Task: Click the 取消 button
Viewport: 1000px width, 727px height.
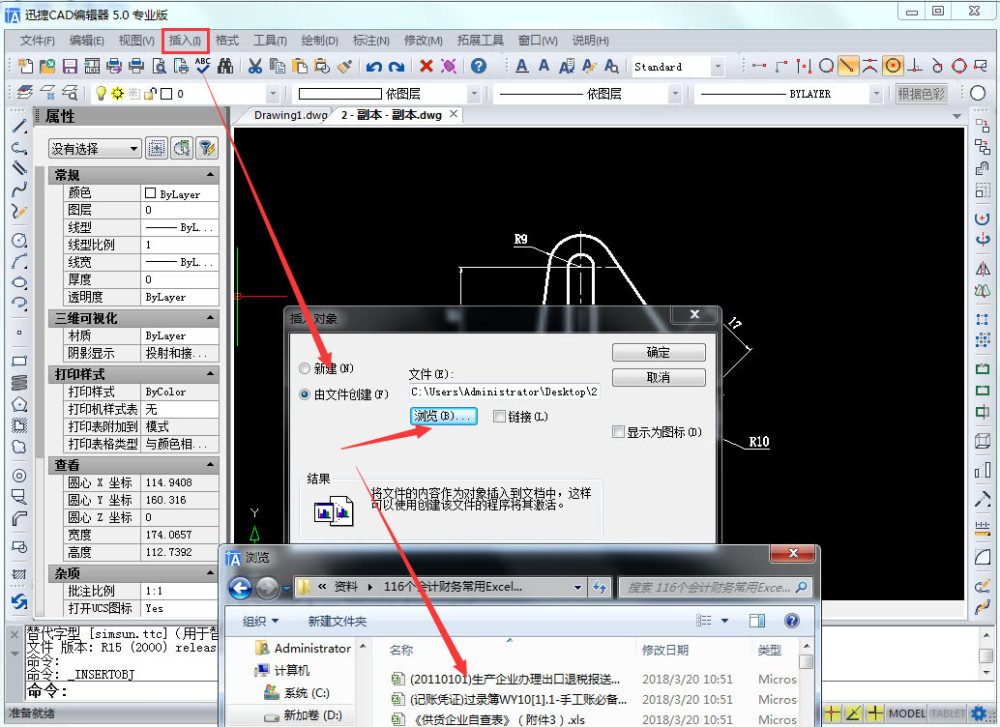Action: 659,377
